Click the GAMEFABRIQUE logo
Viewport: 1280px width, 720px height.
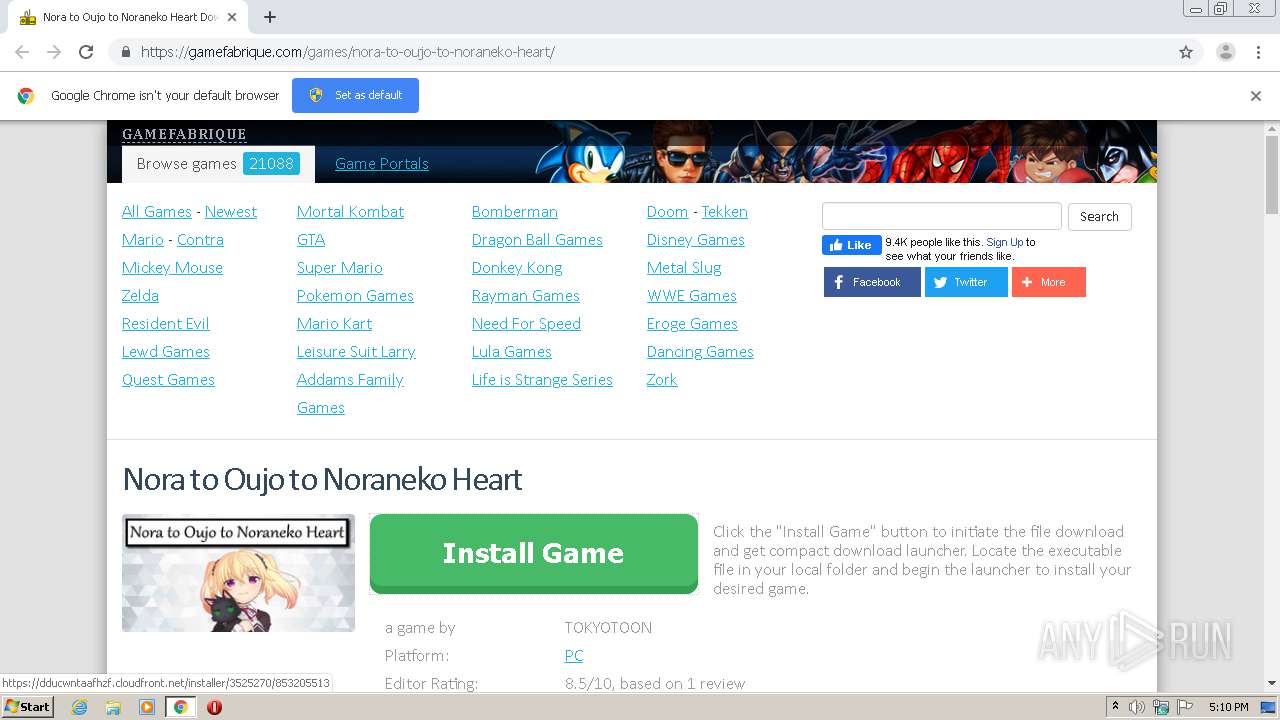point(184,134)
